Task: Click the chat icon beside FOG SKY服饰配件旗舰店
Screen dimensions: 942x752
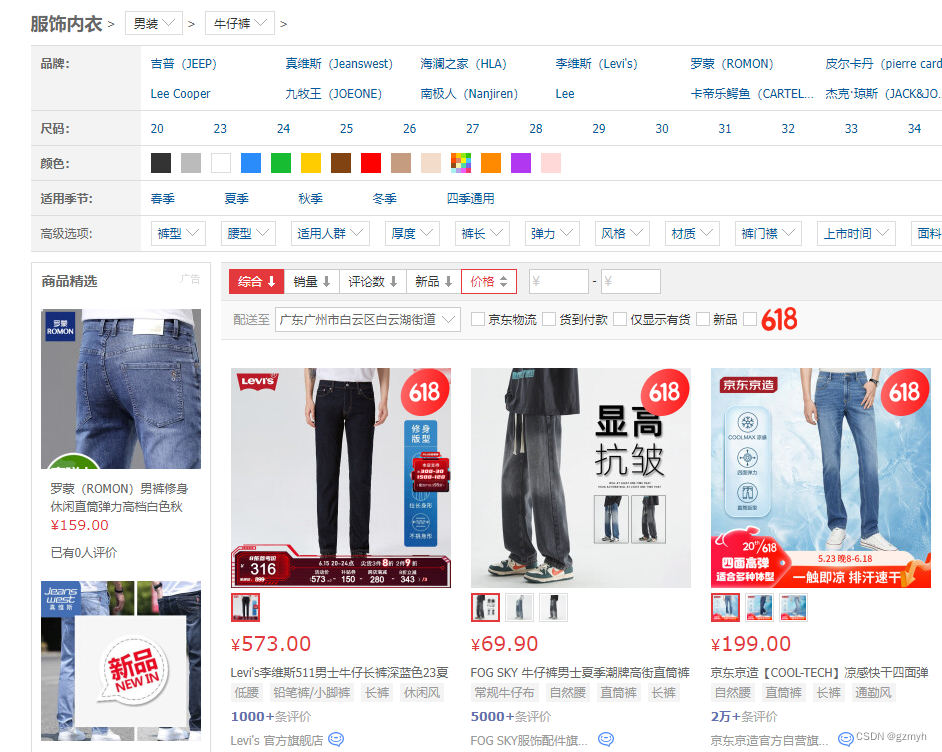Action: [x=606, y=739]
